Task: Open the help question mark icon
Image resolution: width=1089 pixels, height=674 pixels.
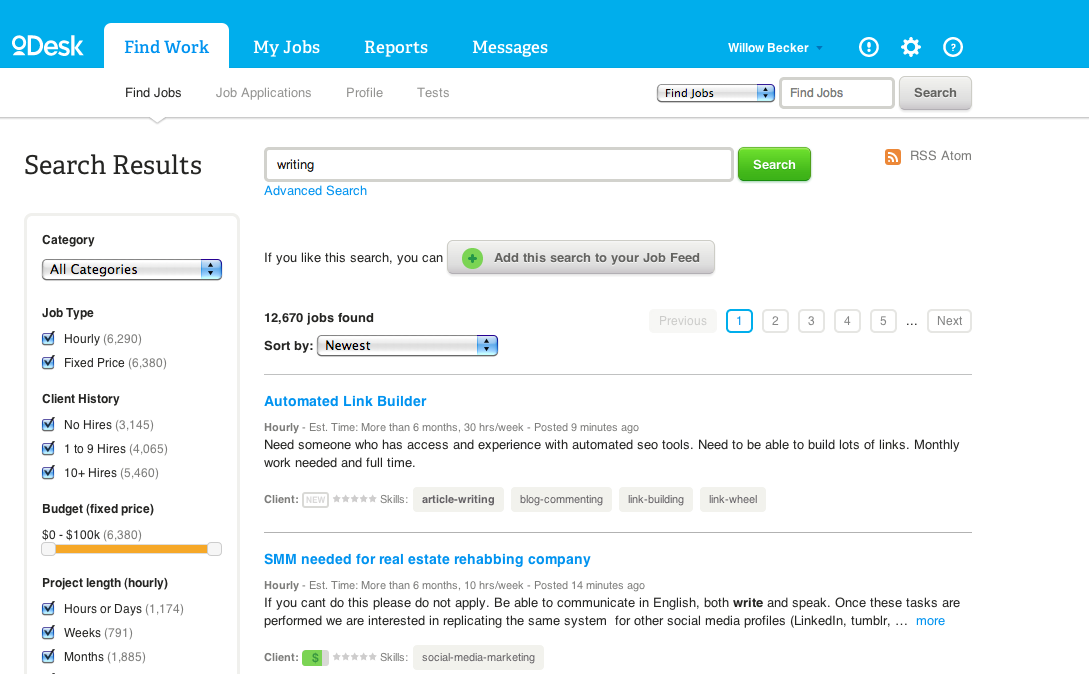Action: pyautogui.click(x=953, y=47)
